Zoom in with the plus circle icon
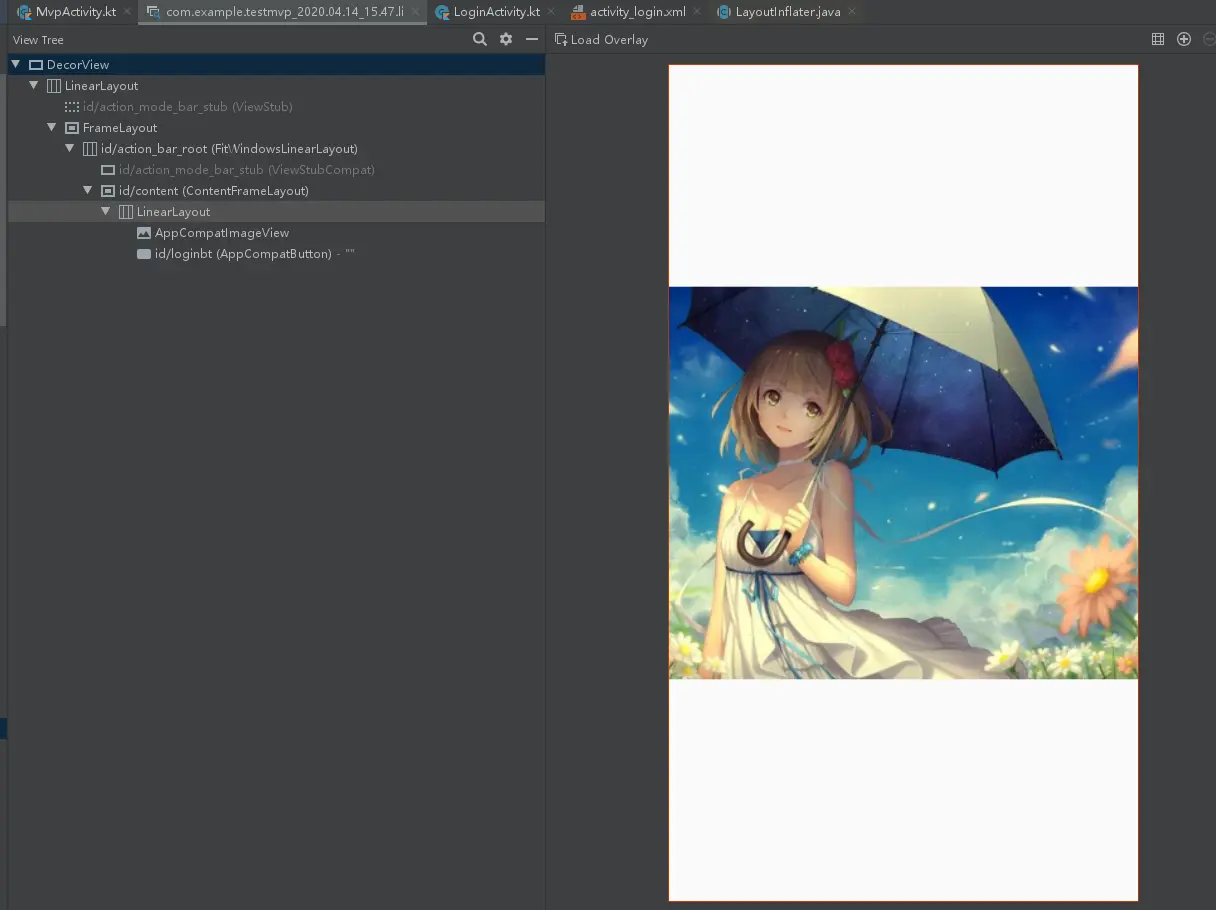This screenshot has width=1216, height=910. [1184, 39]
